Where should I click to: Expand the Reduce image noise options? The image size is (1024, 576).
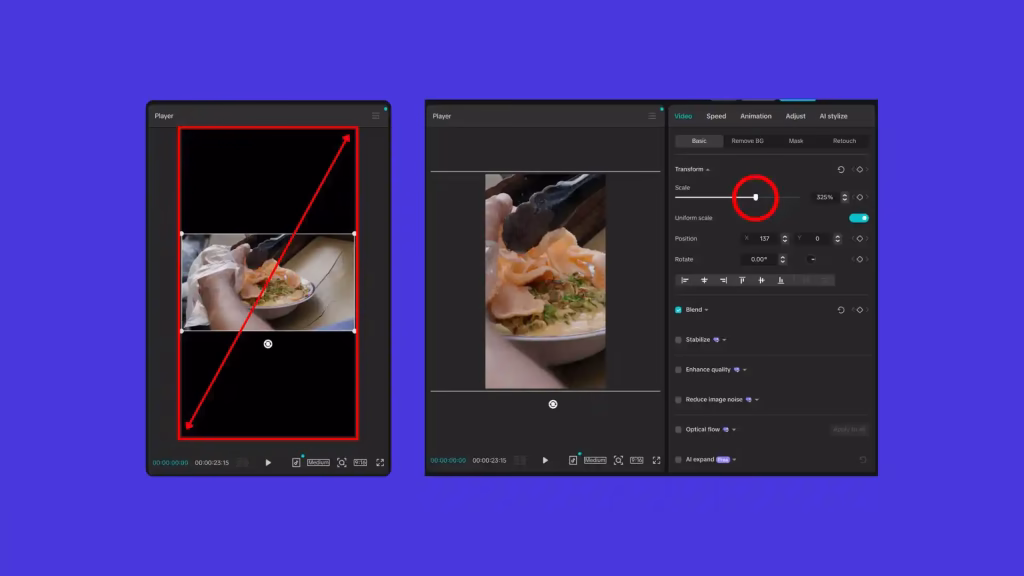pyautogui.click(x=757, y=400)
